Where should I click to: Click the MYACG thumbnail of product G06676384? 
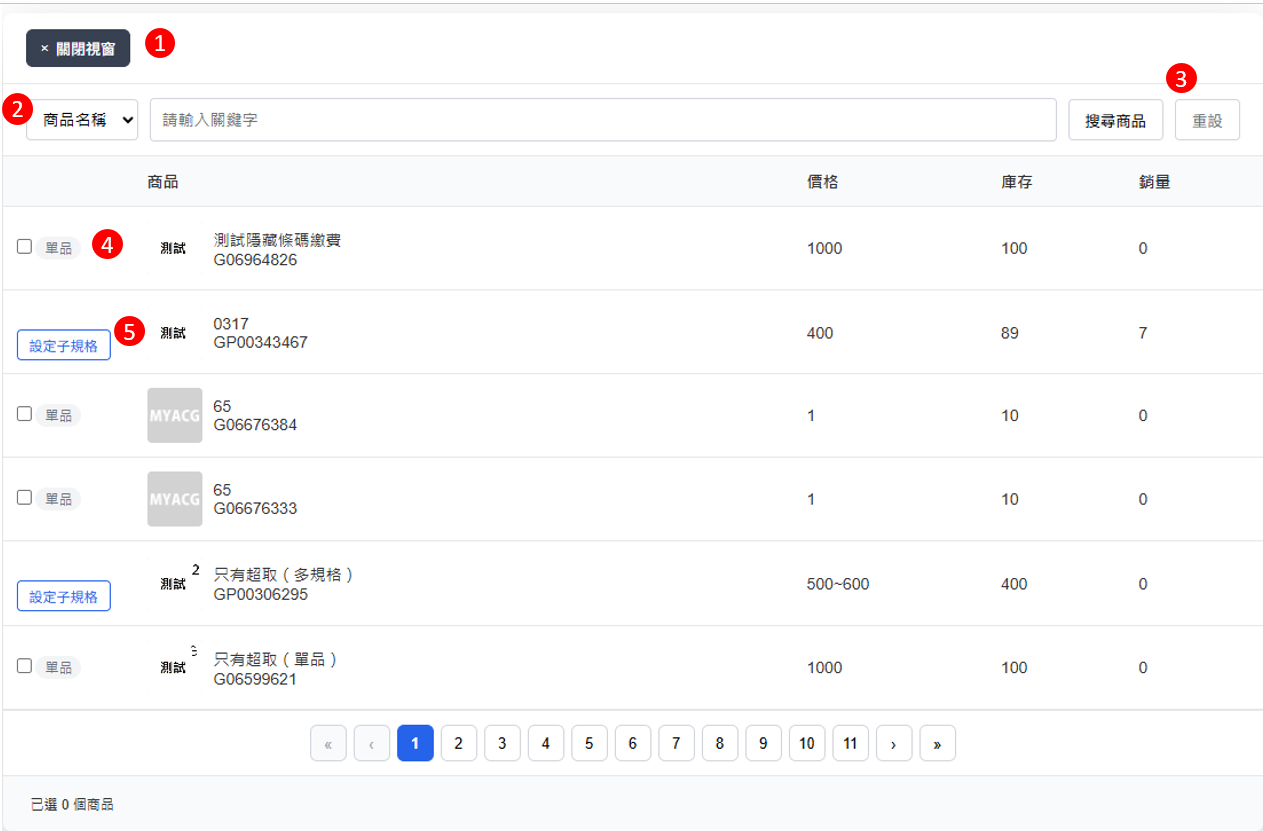pos(174,415)
